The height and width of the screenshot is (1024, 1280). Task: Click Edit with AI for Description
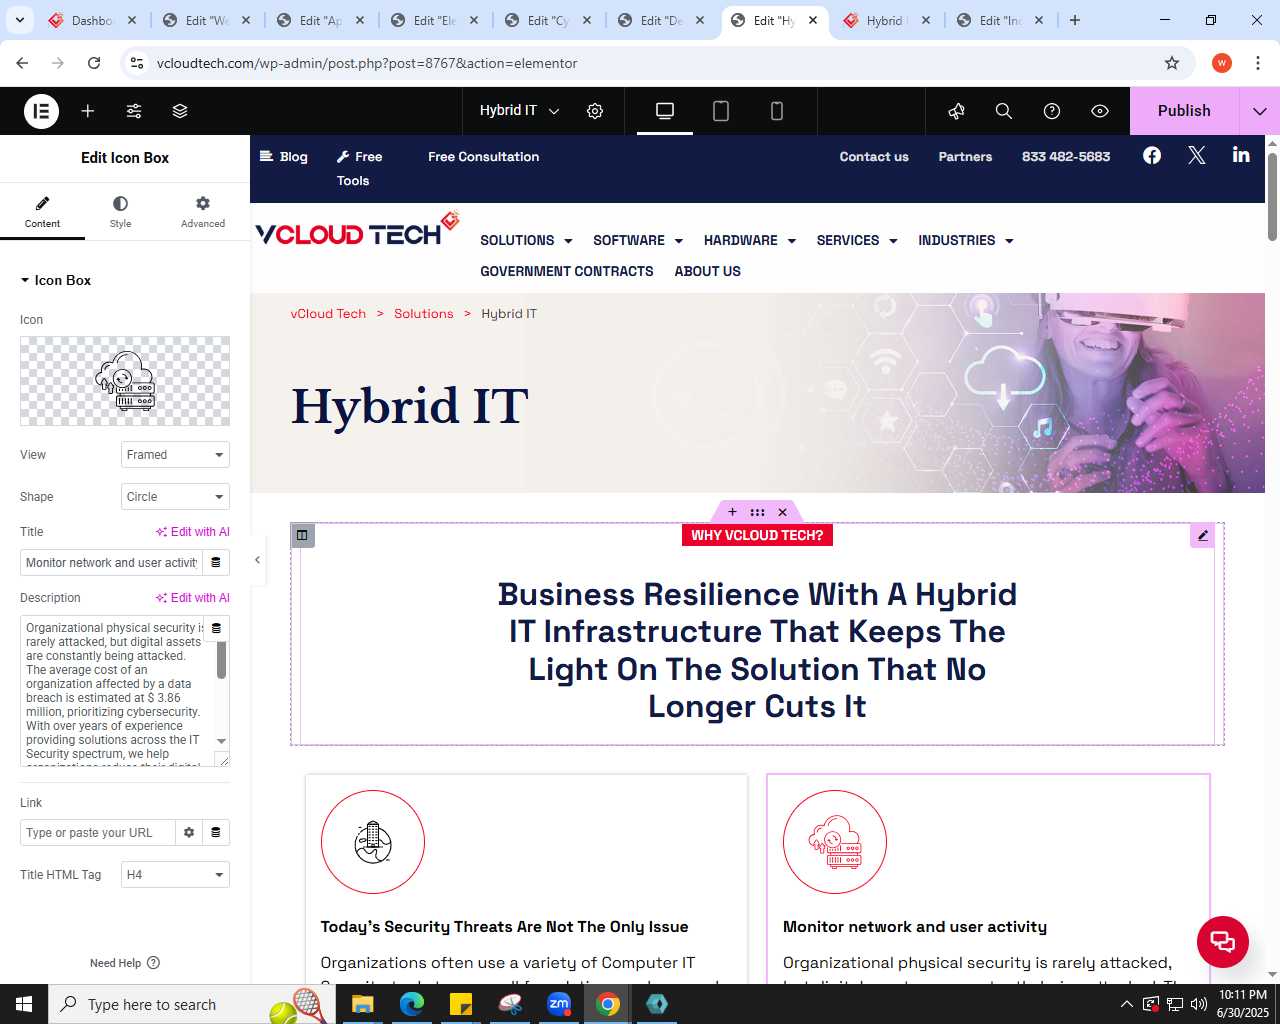[x=193, y=598]
